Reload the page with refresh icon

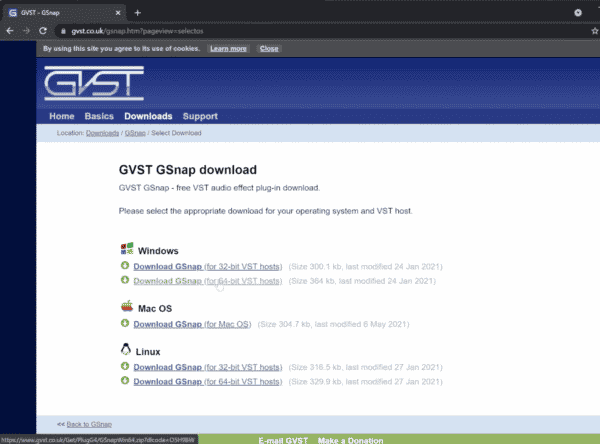click(43, 31)
